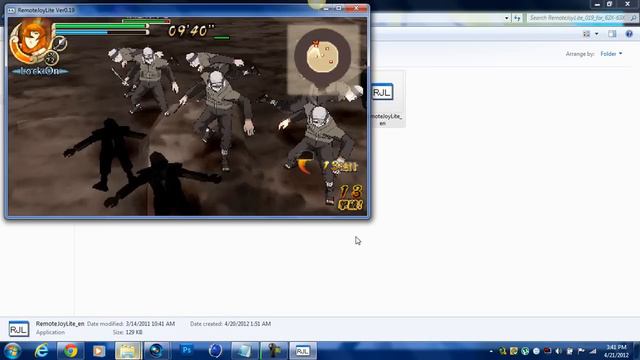Viewport: 640px width, 360px height.
Task: Open the blue globe taskbar icon
Action: (215, 351)
